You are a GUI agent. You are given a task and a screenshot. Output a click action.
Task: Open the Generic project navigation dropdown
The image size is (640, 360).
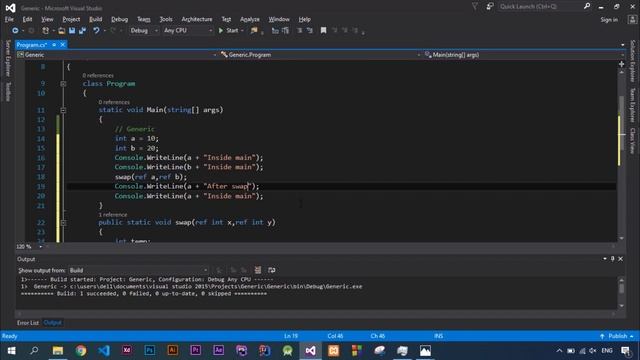click(116, 55)
